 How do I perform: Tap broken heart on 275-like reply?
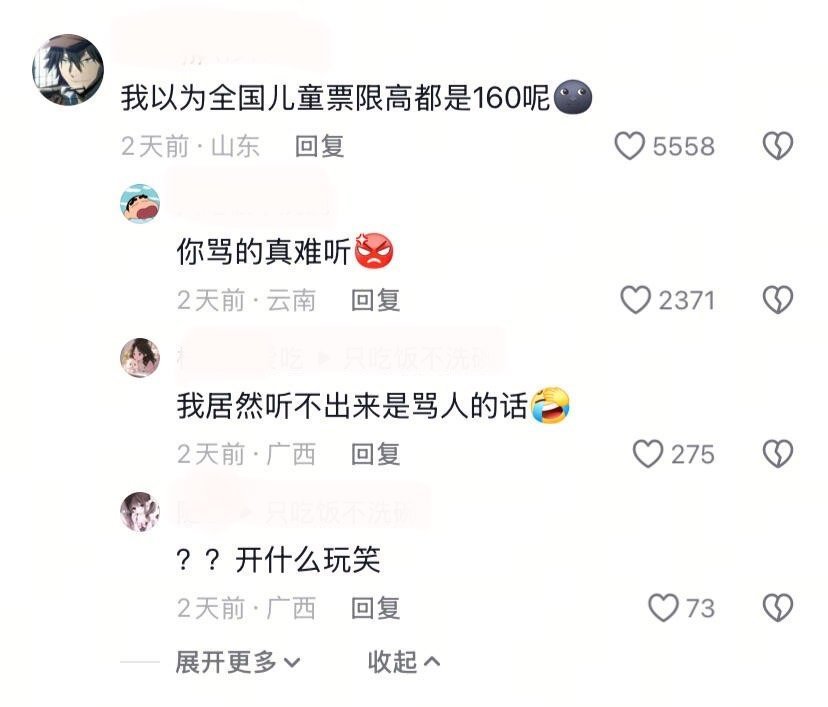(x=778, y=454)
